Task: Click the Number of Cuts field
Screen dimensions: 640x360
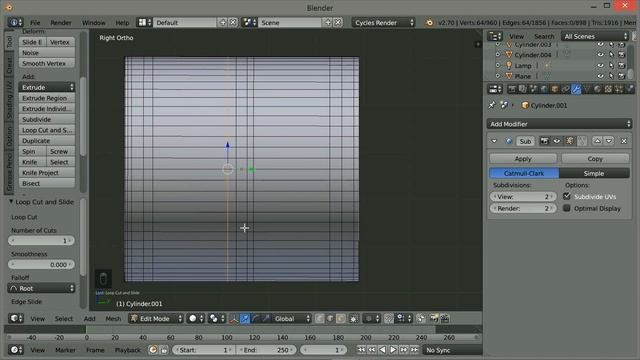Action: click(41, 241)
